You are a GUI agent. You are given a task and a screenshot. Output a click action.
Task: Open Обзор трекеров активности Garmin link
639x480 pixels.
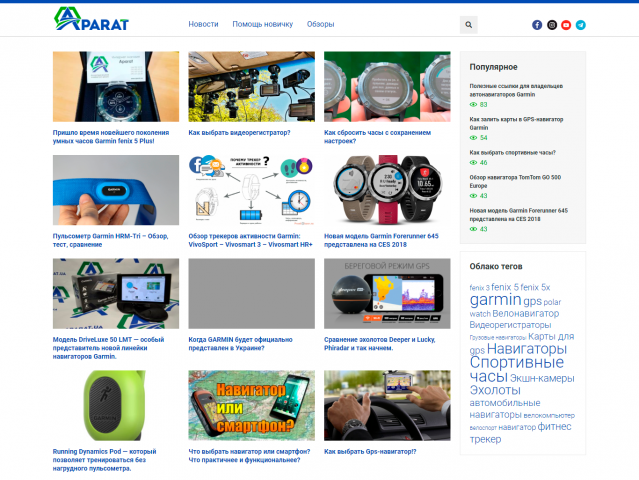[250, 240]
